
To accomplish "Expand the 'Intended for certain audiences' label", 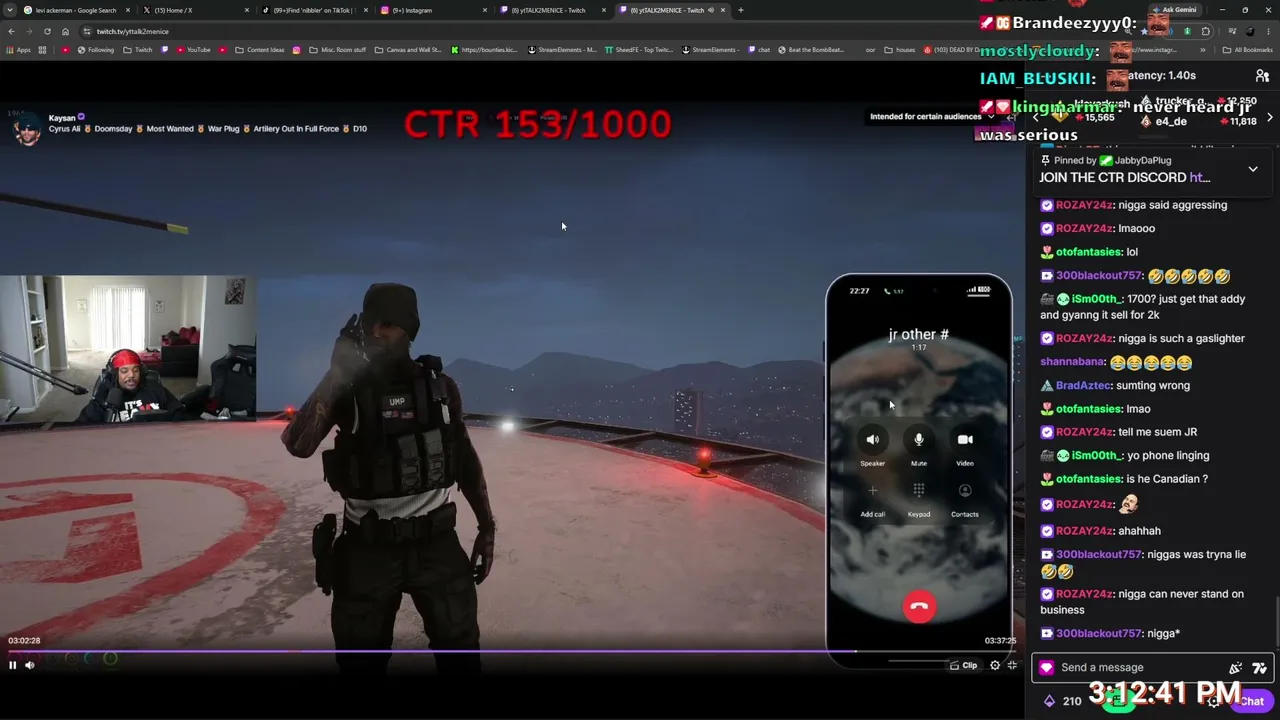I will click(932, 116).
